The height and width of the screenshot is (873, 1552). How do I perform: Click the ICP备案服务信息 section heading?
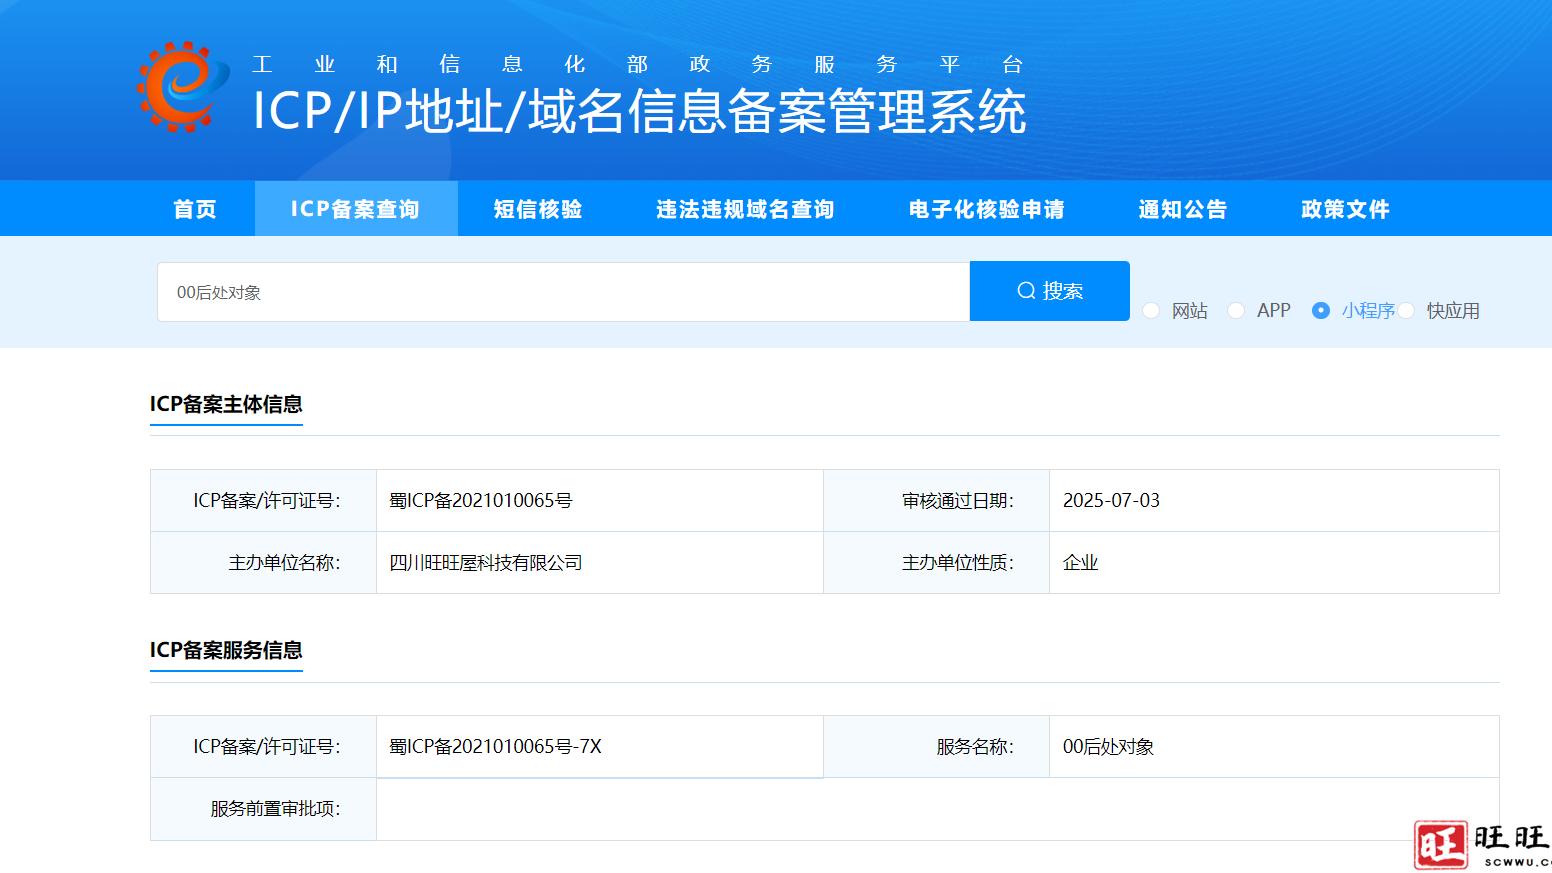(x=226, y=650)
